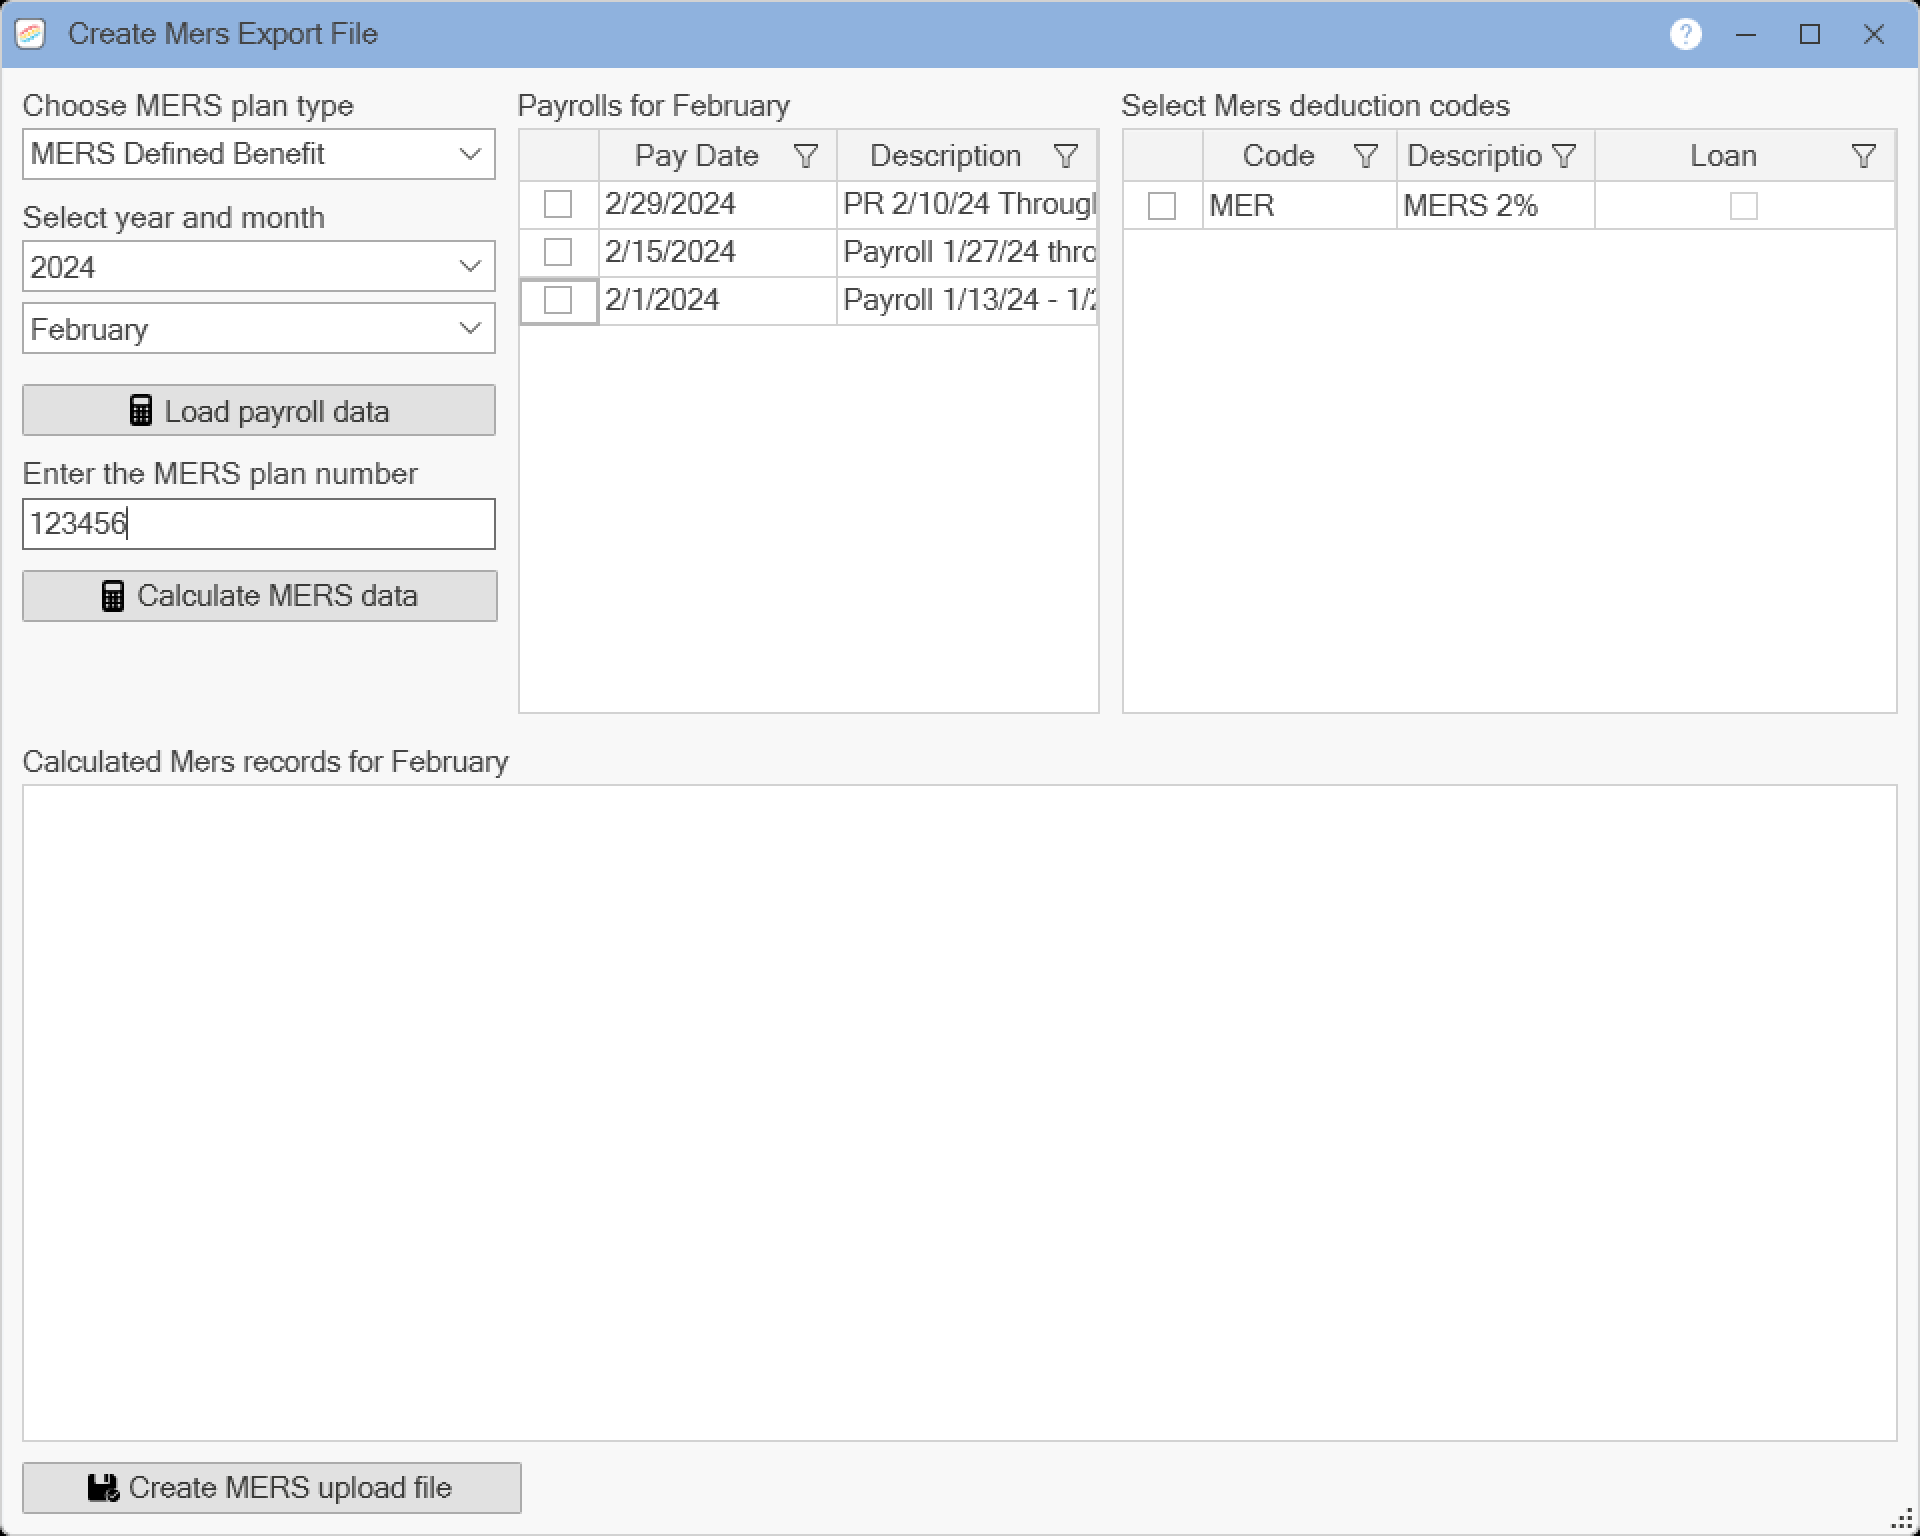
Task: Select the MER deduction code checkbox
Action: pyautogui.click(x=1162, y=206)
